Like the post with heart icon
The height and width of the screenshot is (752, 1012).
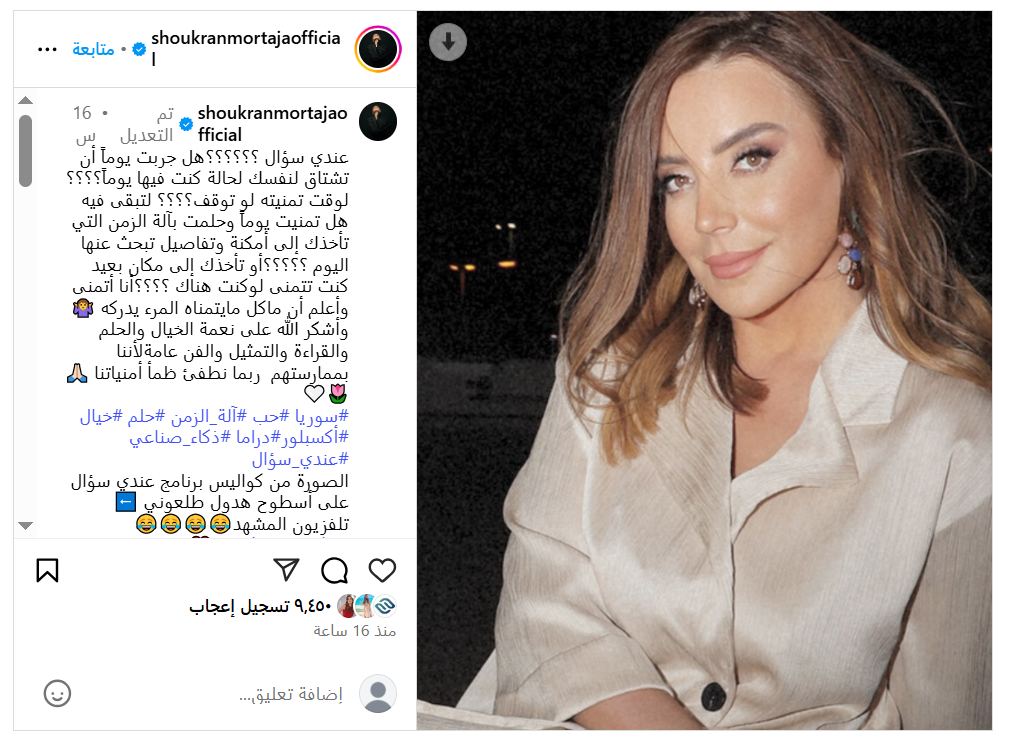coord(382,570)
